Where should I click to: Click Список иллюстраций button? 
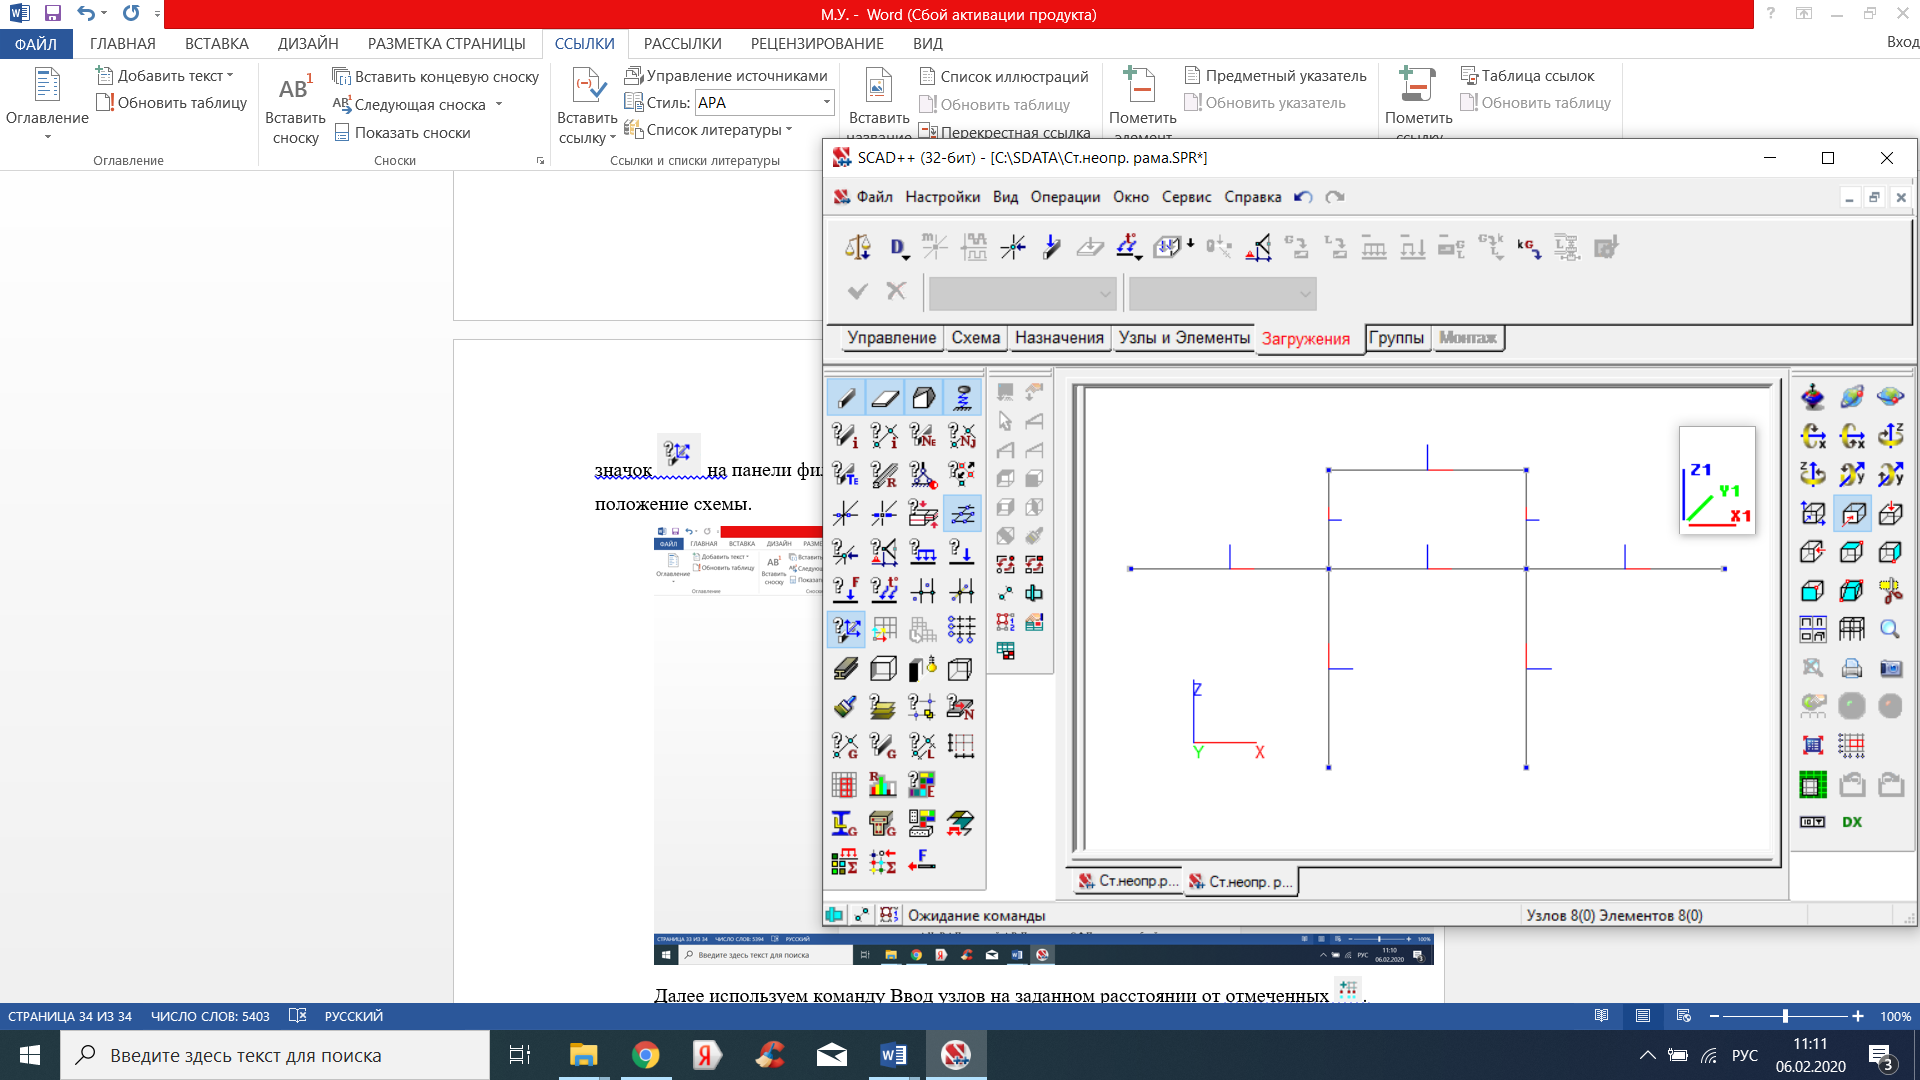pyautogui.click(x=1003, y=77)
